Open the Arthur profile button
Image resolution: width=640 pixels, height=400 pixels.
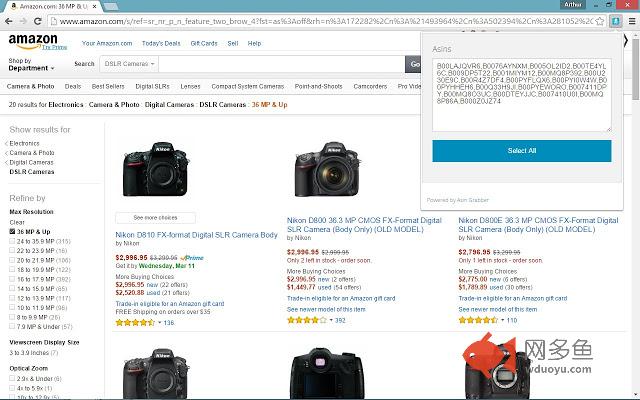coord(573,4)
